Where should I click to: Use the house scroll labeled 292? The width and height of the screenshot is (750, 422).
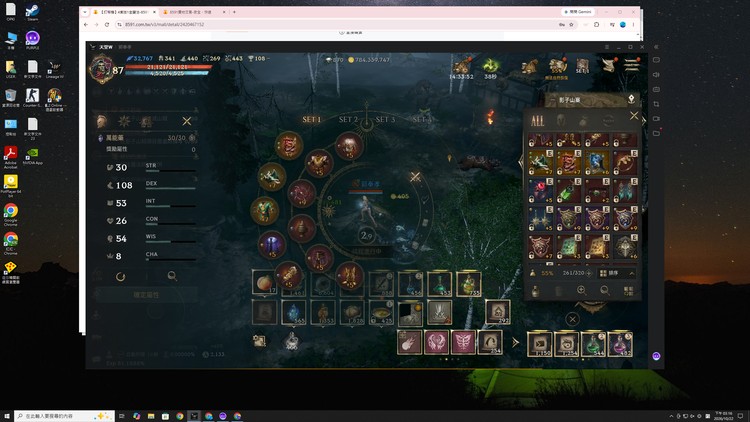pos(498,312)
